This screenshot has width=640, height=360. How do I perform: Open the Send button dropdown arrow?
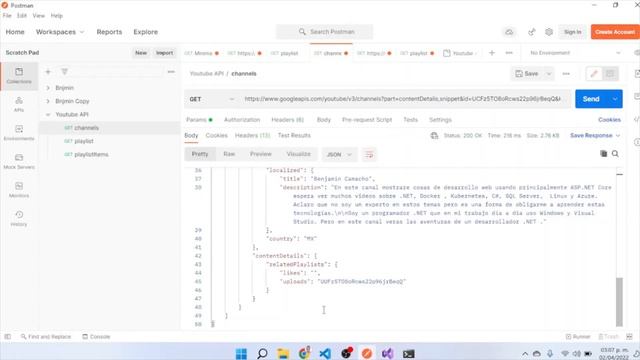click(615, 99)
